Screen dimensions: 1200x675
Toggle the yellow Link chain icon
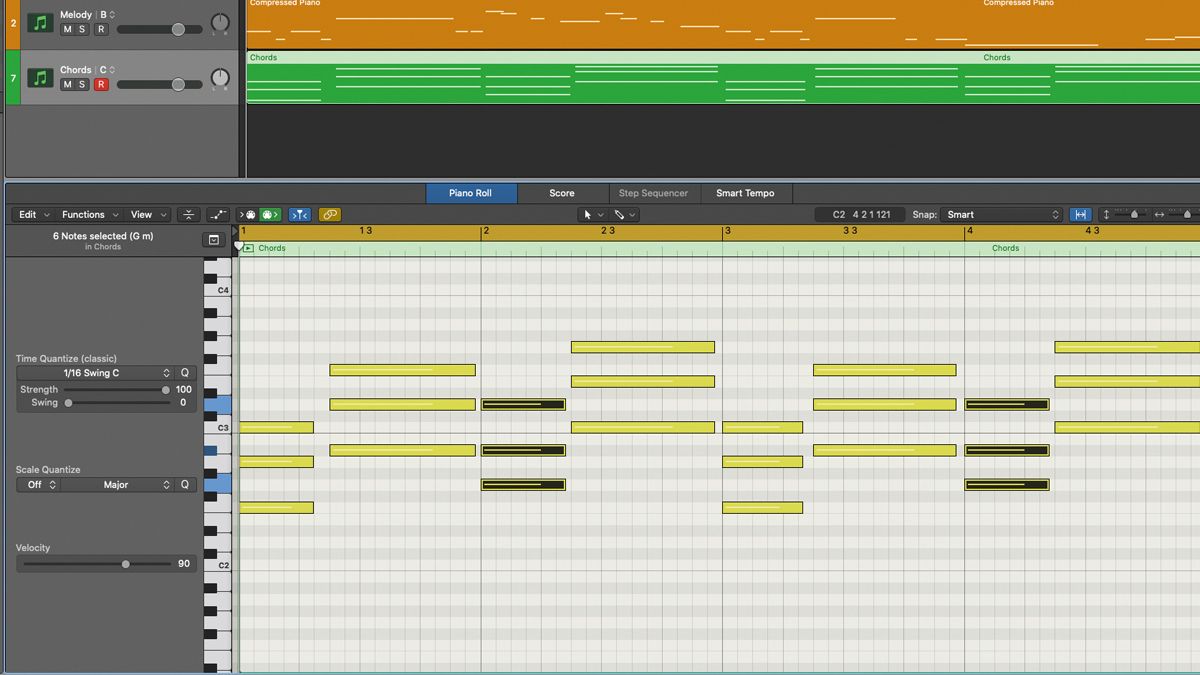(327, 214)
